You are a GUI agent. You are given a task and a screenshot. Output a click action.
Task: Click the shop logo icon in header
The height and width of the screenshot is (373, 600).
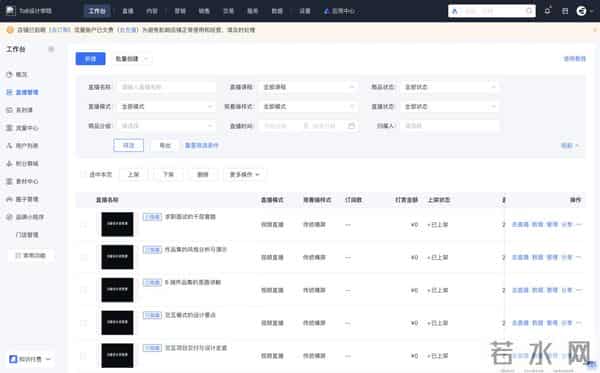click(x=11, y=11)
